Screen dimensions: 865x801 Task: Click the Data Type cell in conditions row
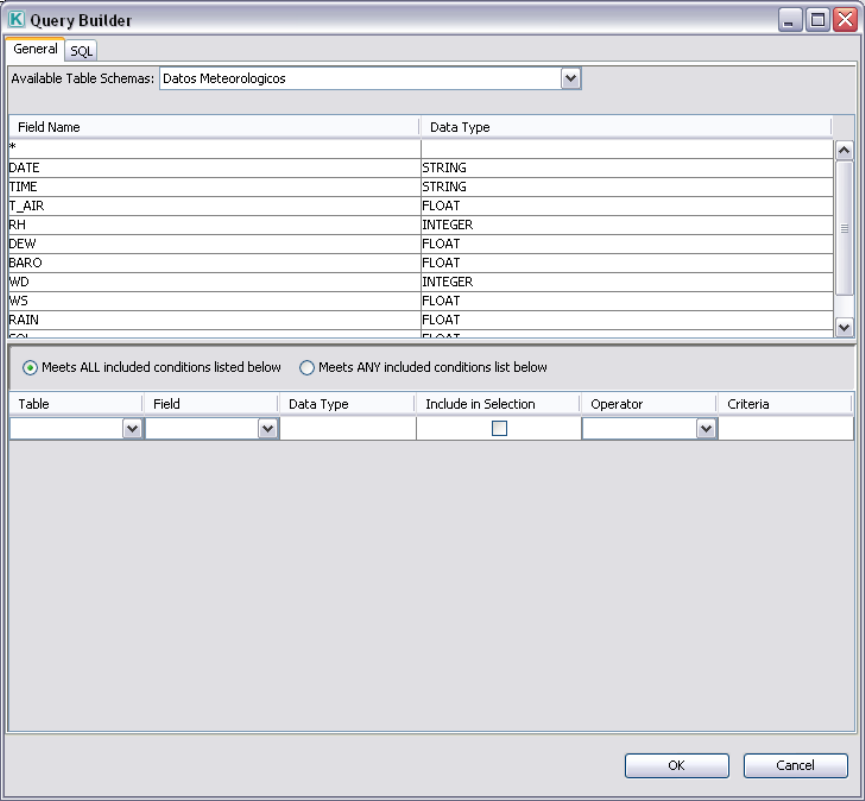(x=348, y=429)
